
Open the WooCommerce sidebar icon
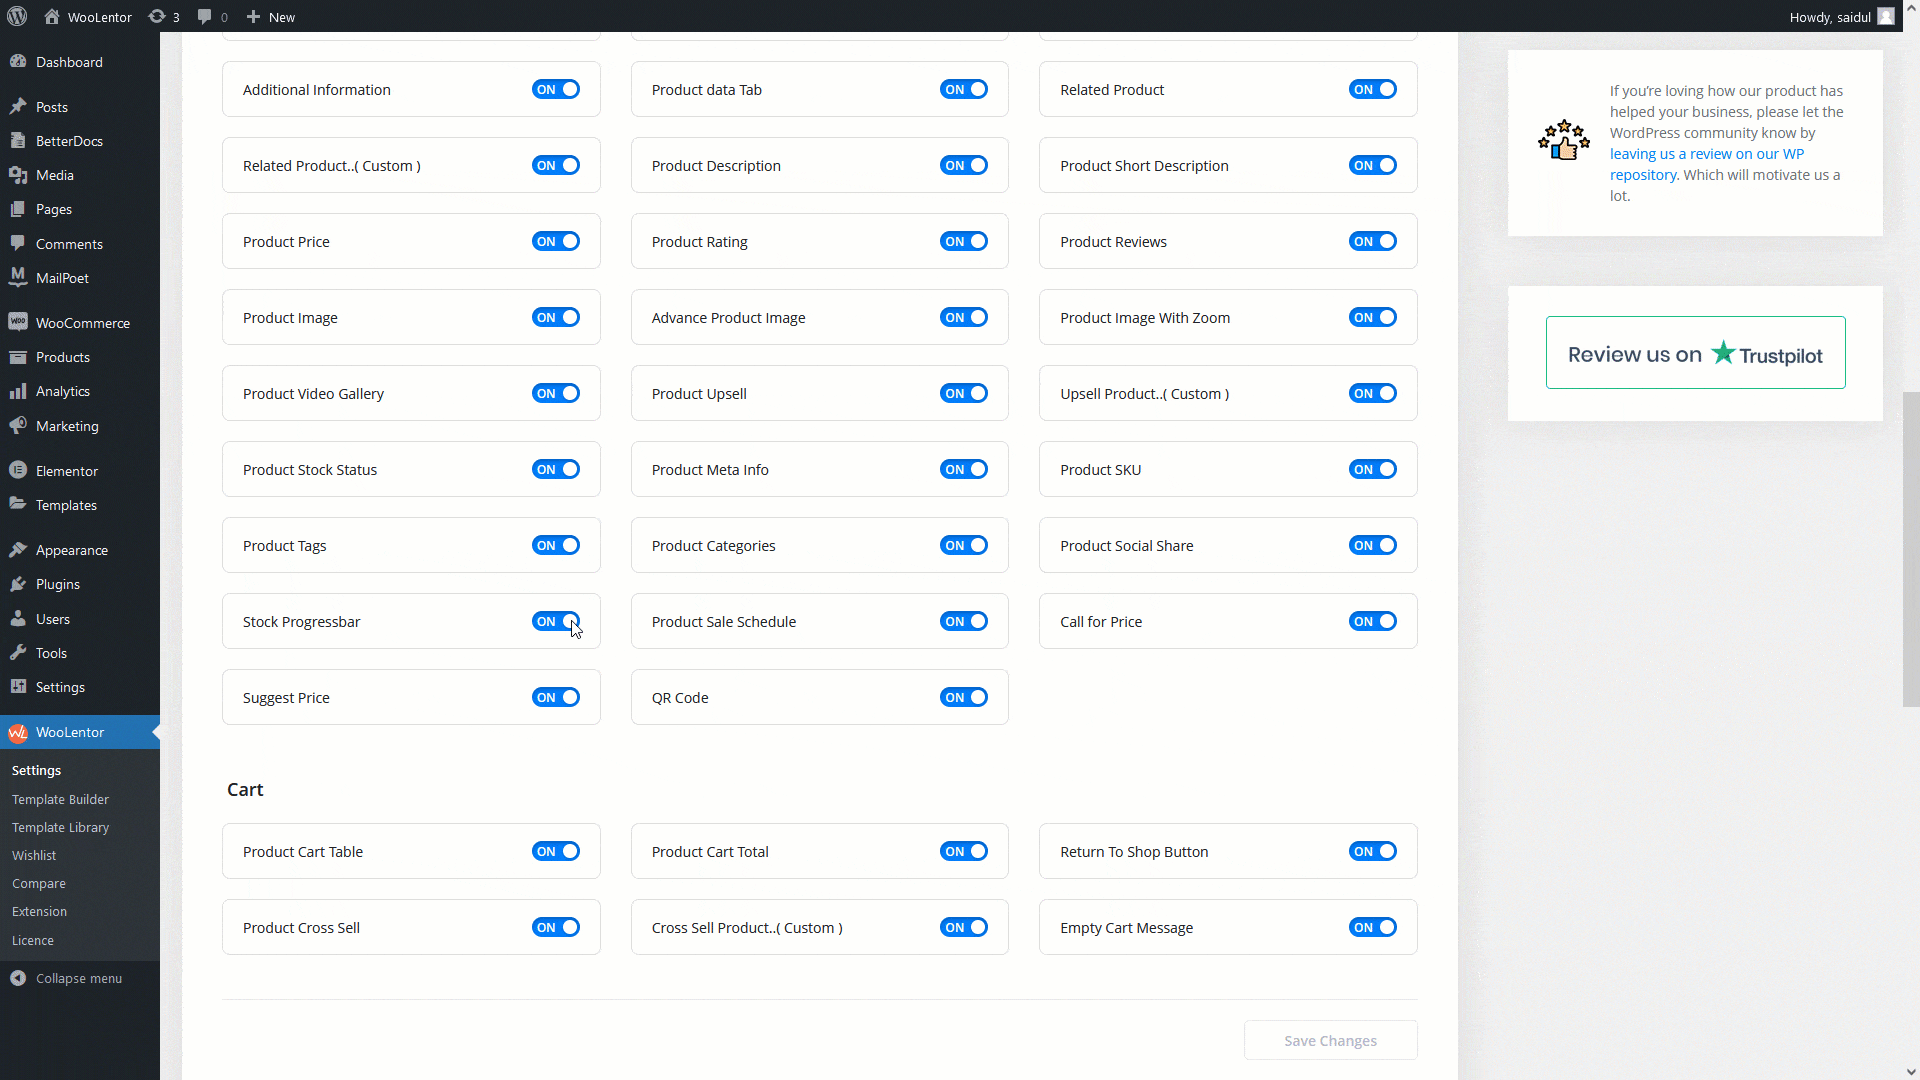pyautogui.click(x=18, y=322)
